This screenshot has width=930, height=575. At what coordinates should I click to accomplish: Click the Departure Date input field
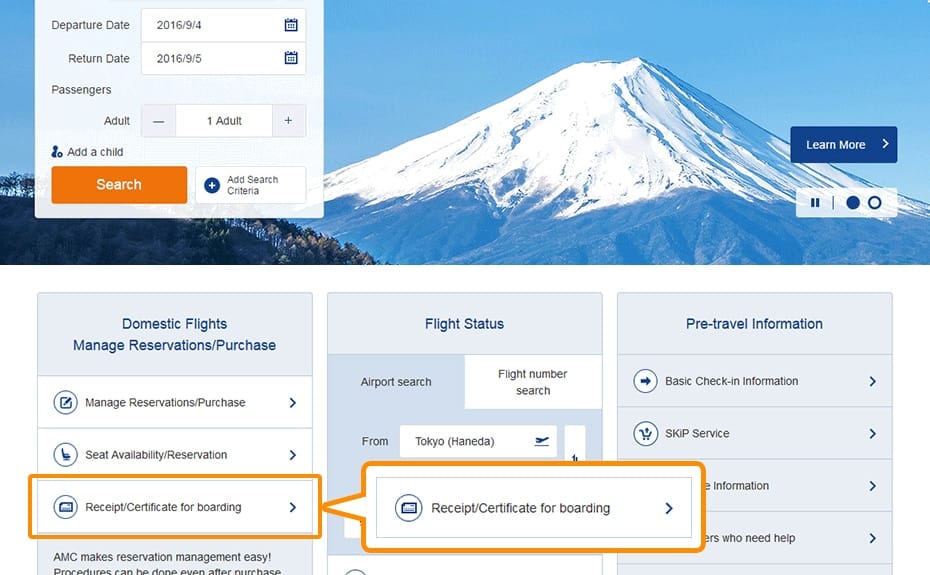point(210,26)
